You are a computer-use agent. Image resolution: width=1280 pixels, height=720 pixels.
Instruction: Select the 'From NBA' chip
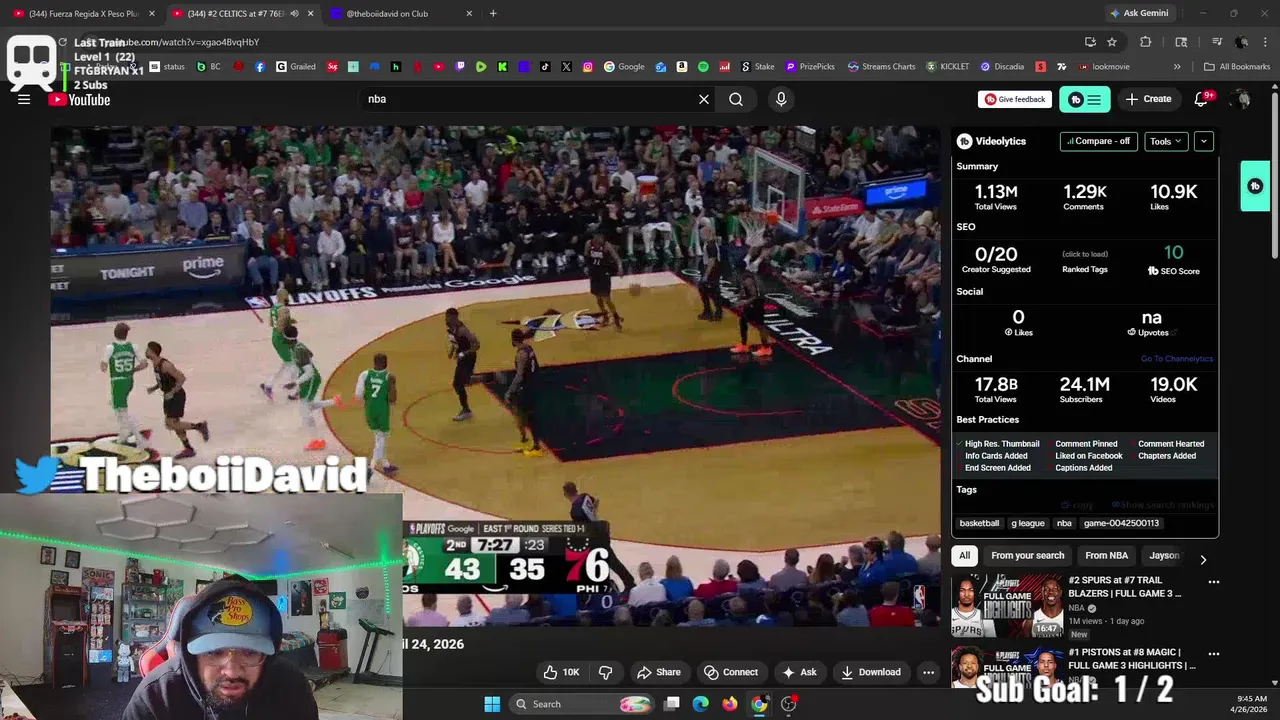[x=1106, y=556]
